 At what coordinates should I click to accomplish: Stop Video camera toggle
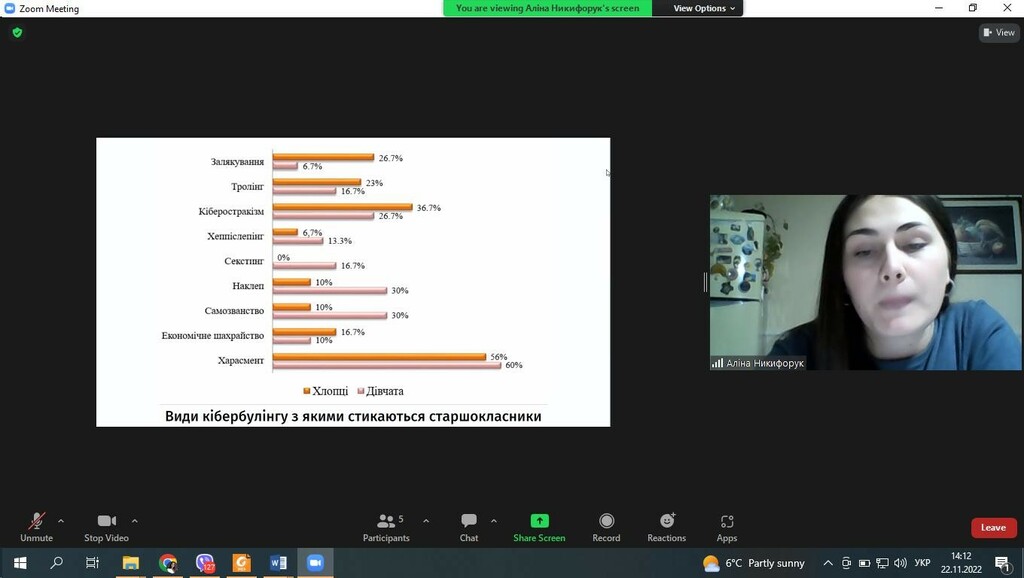106,526
